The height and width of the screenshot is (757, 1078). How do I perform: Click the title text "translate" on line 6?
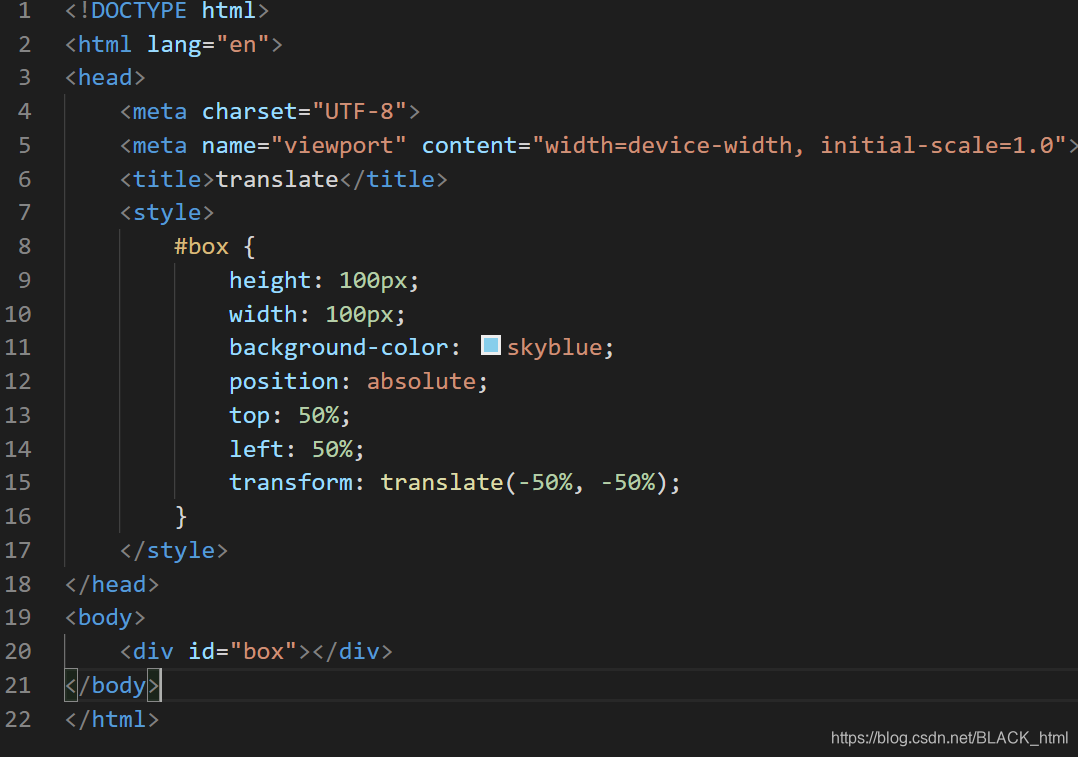click(277, 179)
